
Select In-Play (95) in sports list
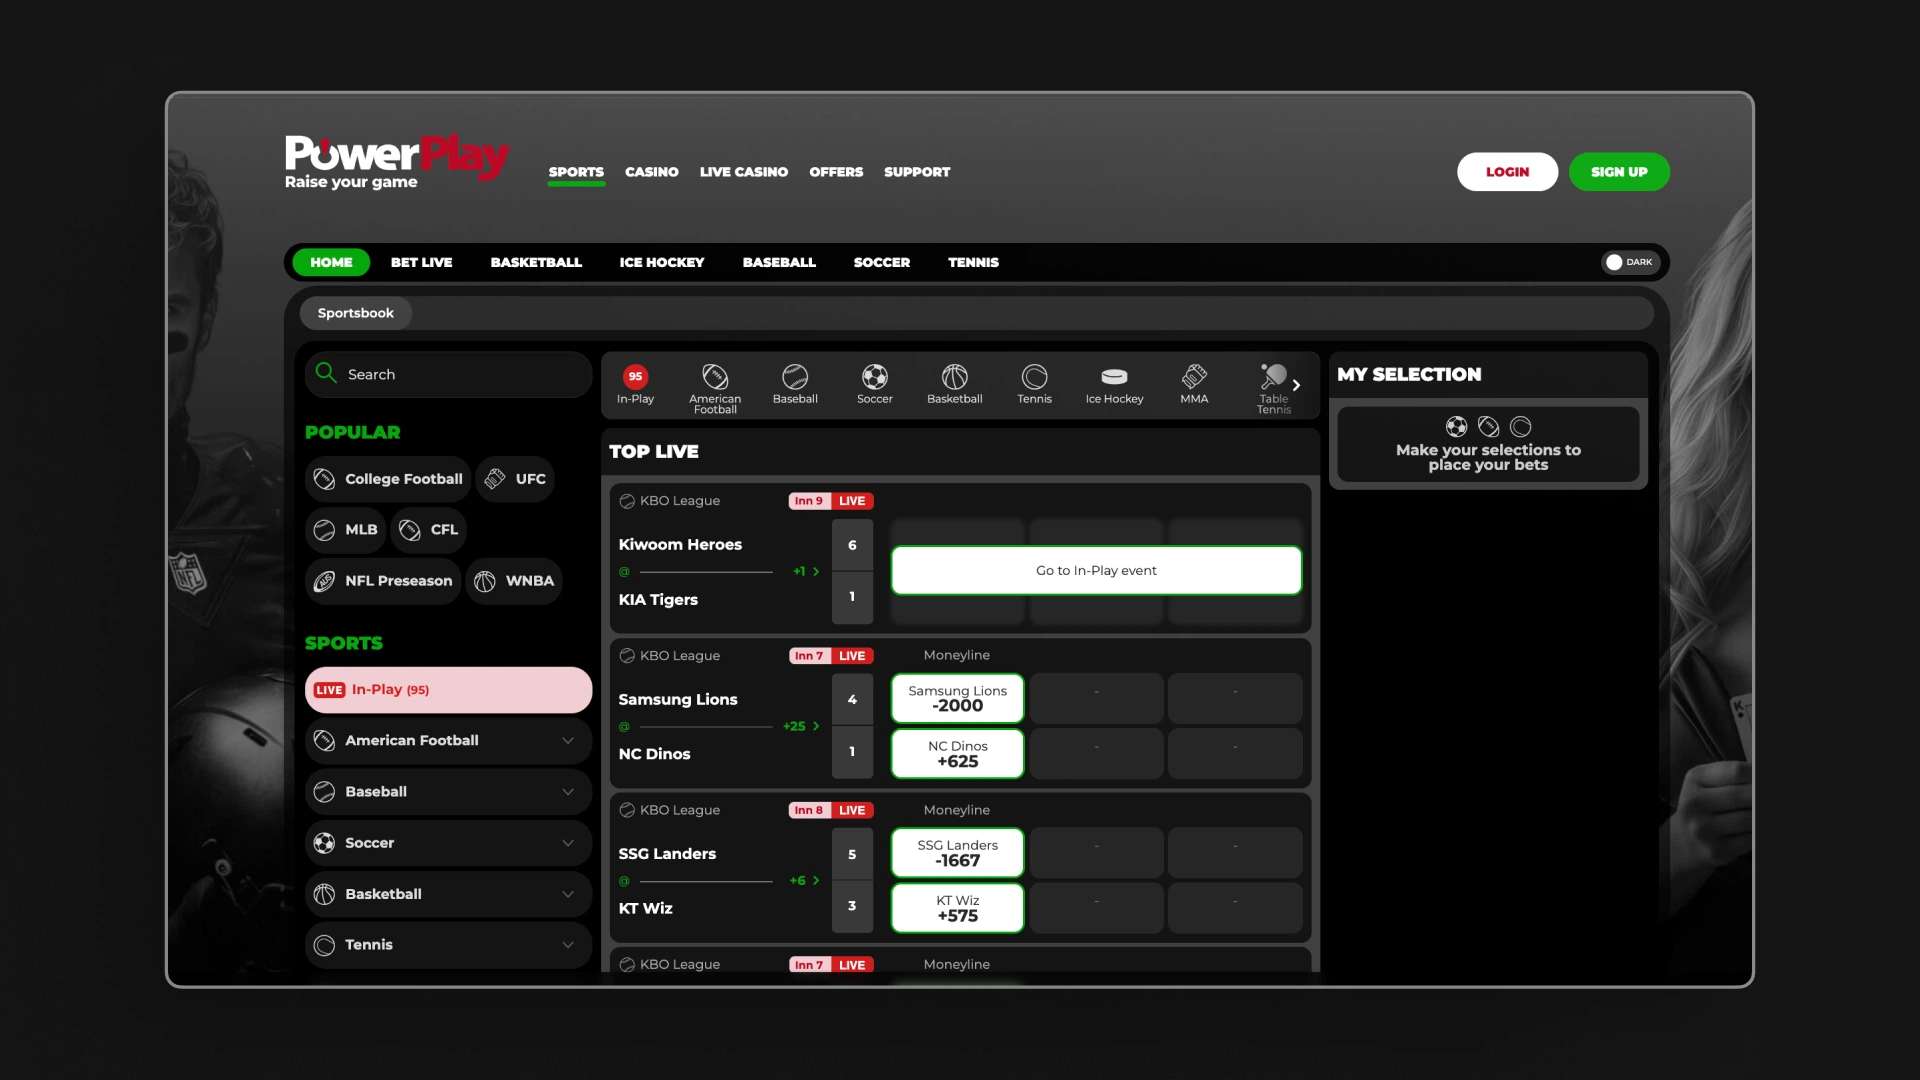point(448,690)
